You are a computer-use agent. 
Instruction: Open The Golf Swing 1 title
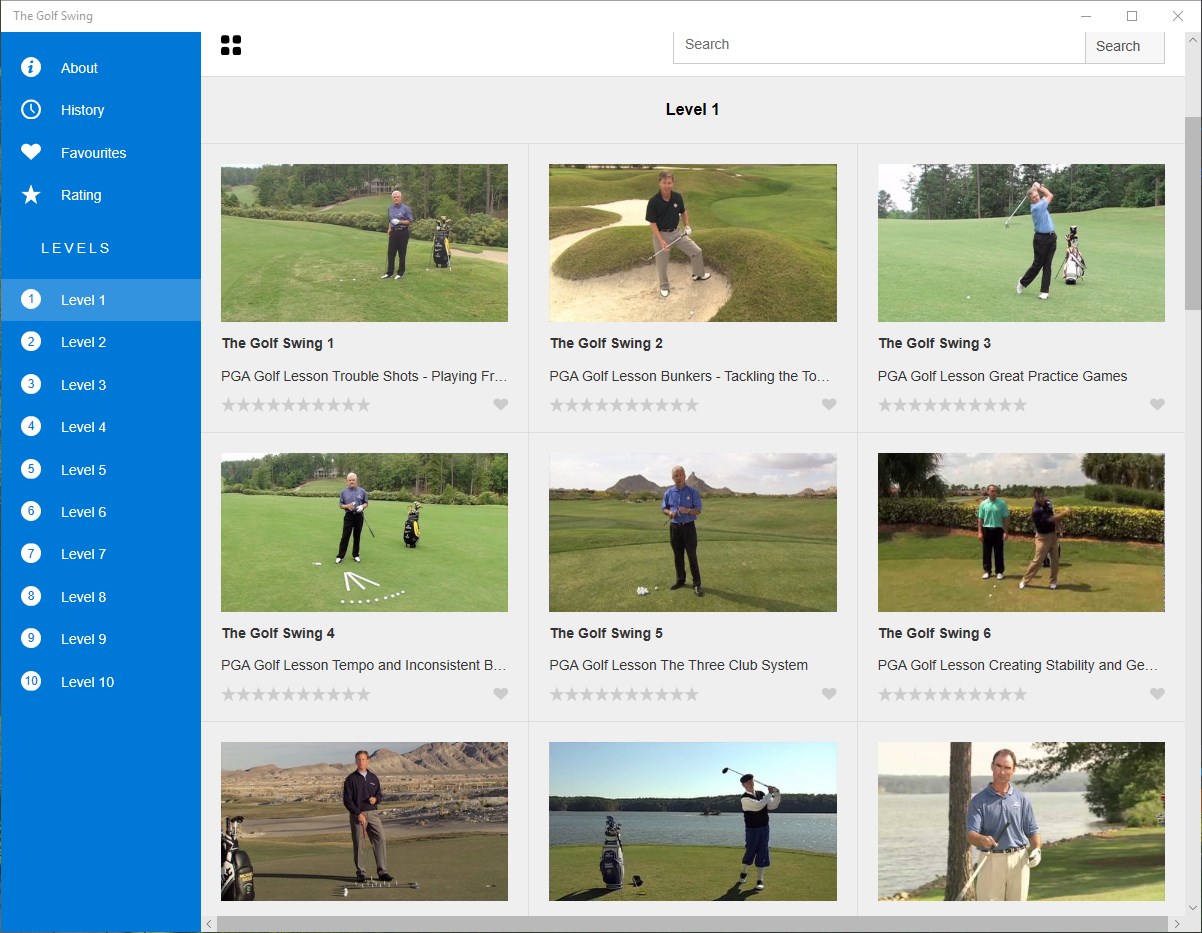pos(278,343)
